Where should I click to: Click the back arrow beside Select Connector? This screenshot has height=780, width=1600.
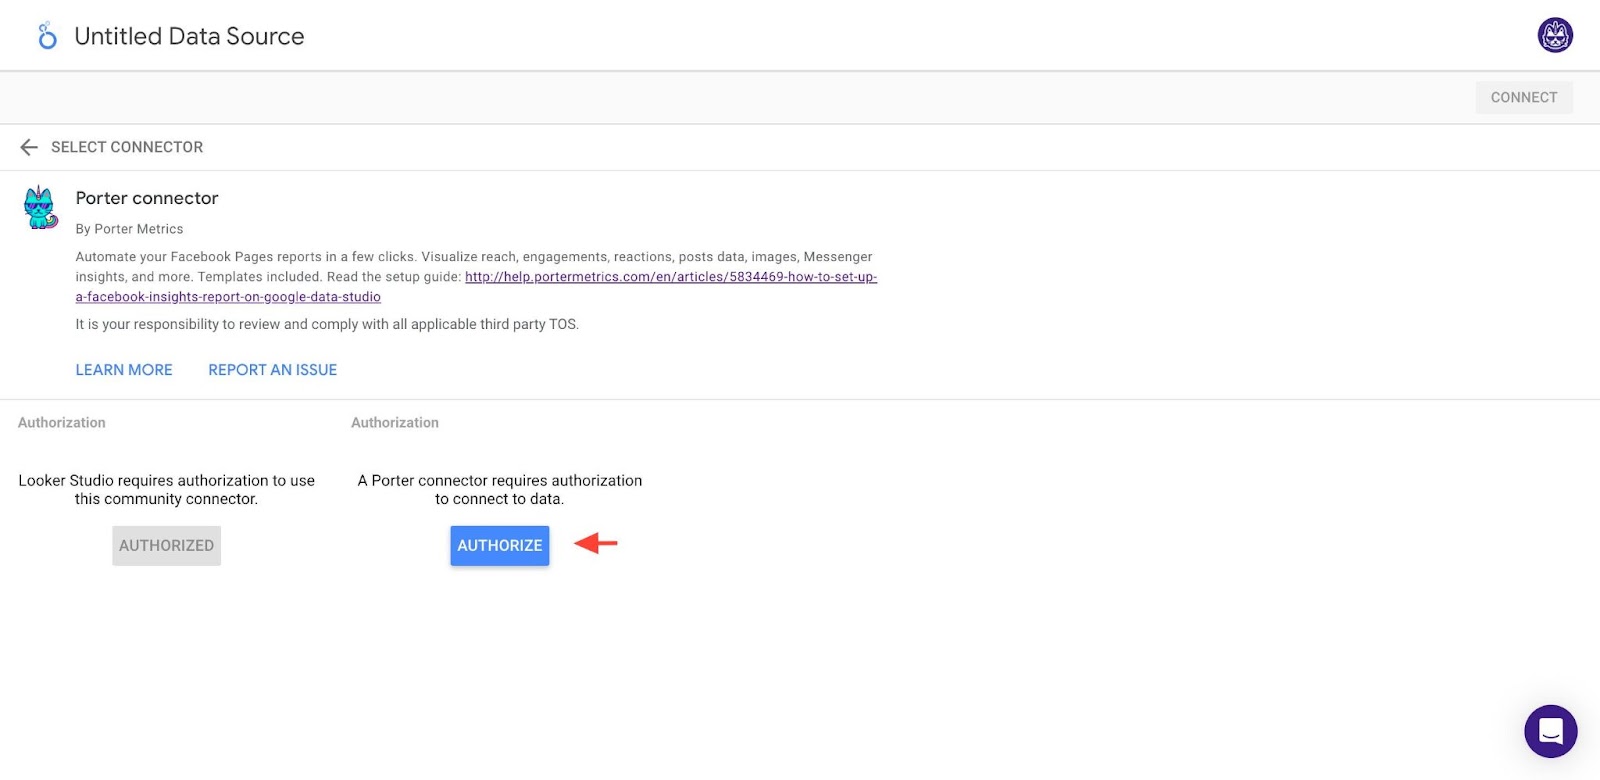pyautogui.click(x=29, y=147)
